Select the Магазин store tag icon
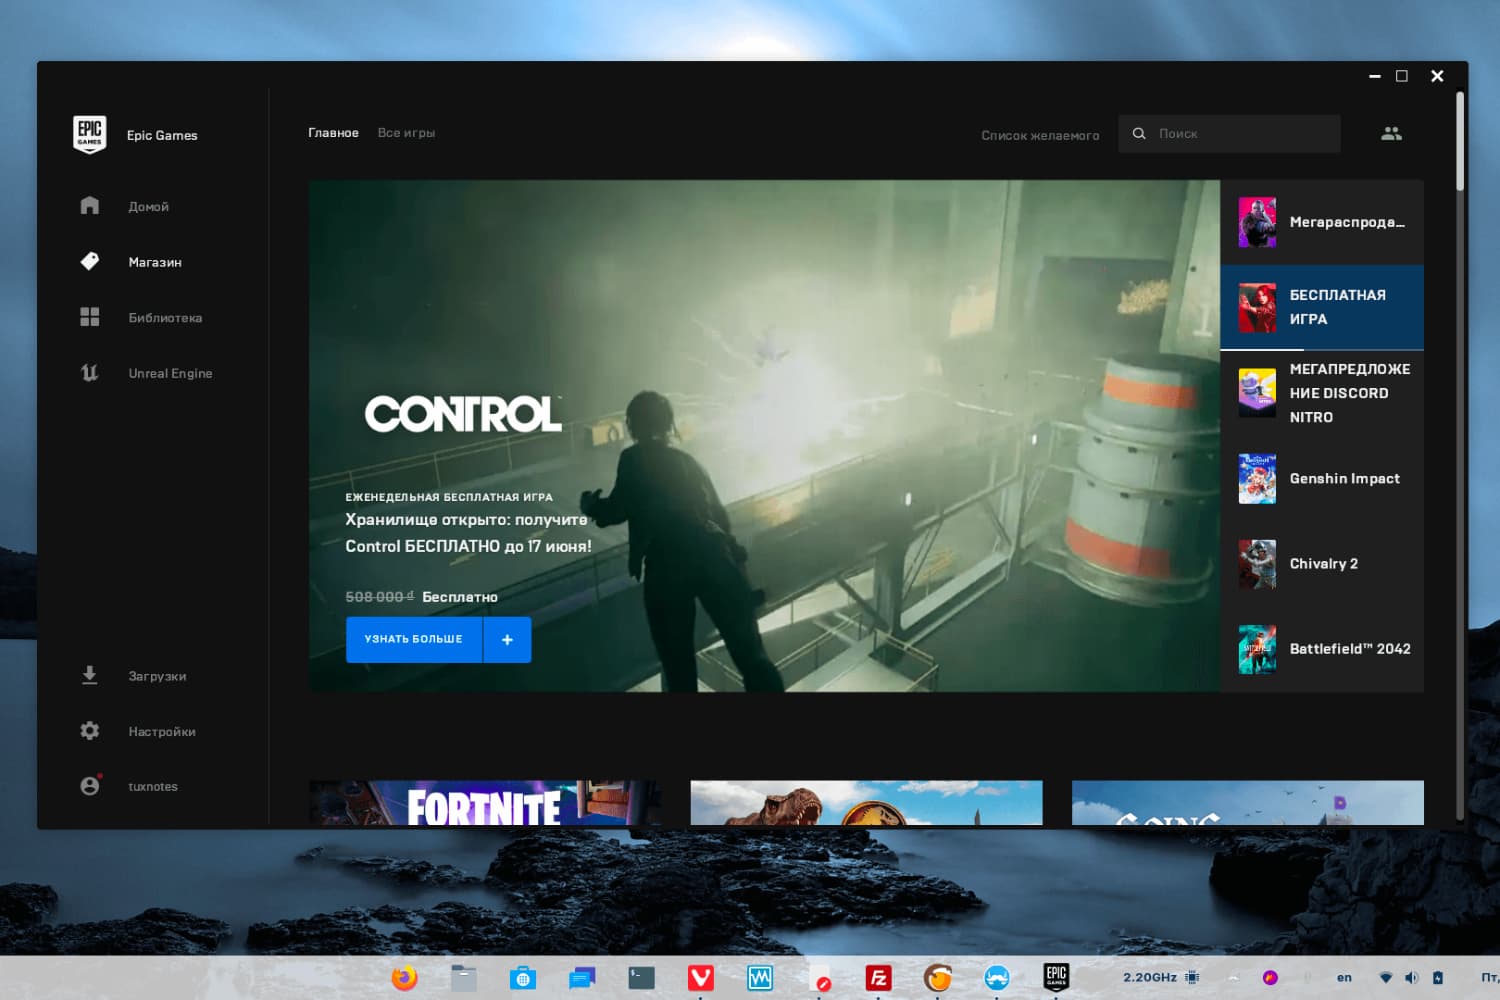The height and width of the screenshot is (1000, 1500). tap(90, 261)
